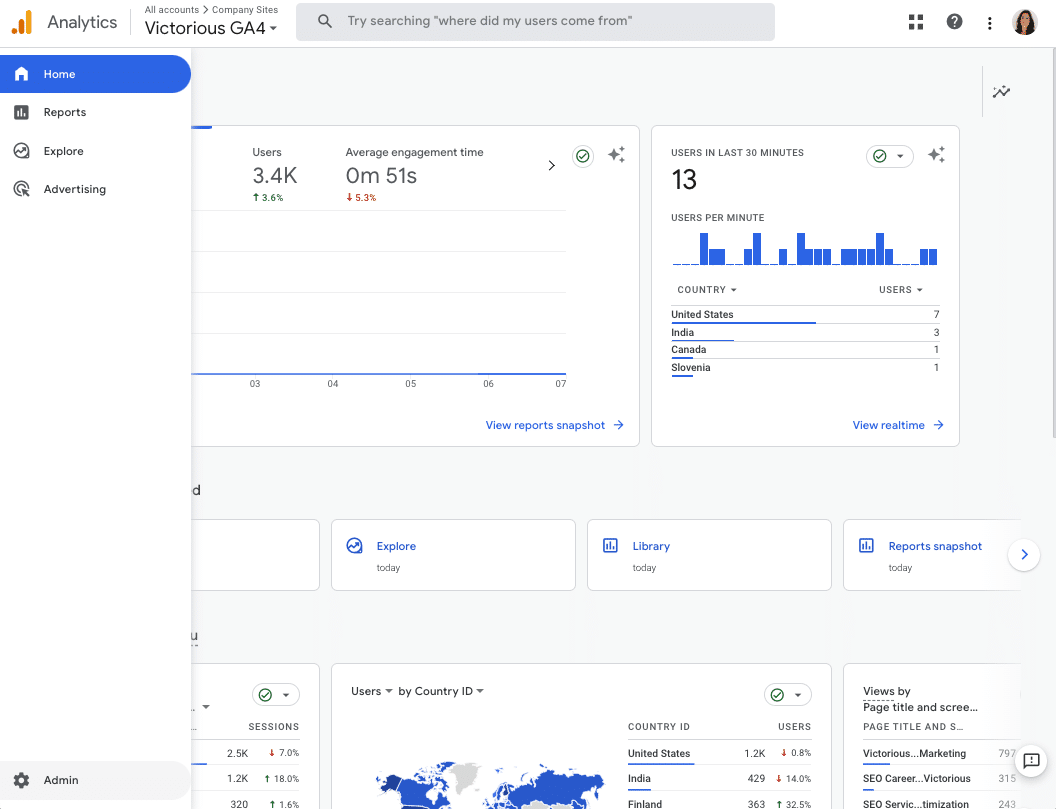This screenshot has width=1056, height=809.
Task: Open the more options vertical dots menu
Action: tap(989, 24)
